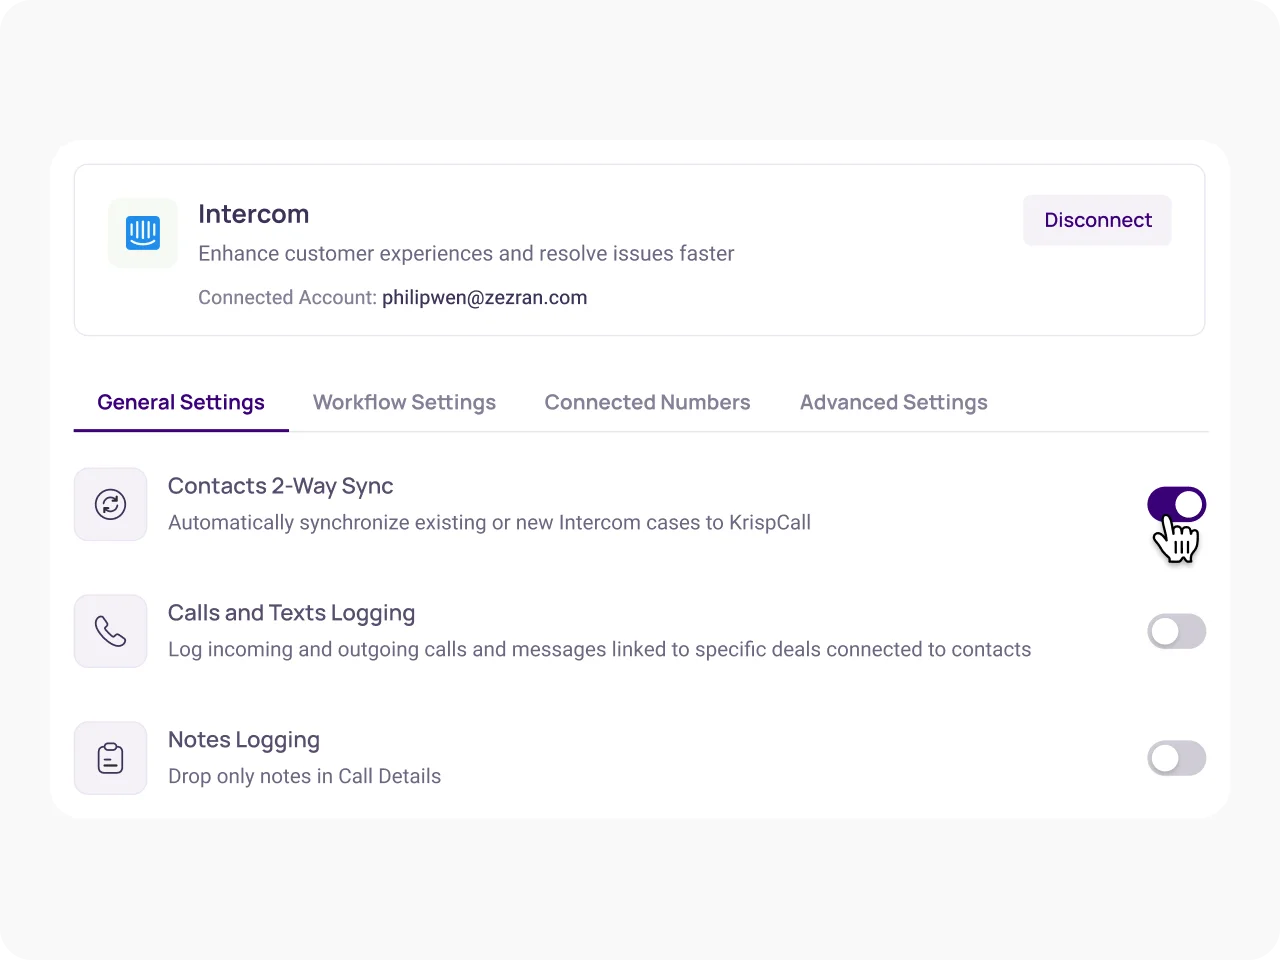Go to the Connected Numbers tab
Image resolution: width=1280 pixels, height=960 pixels.
(647, 402)
